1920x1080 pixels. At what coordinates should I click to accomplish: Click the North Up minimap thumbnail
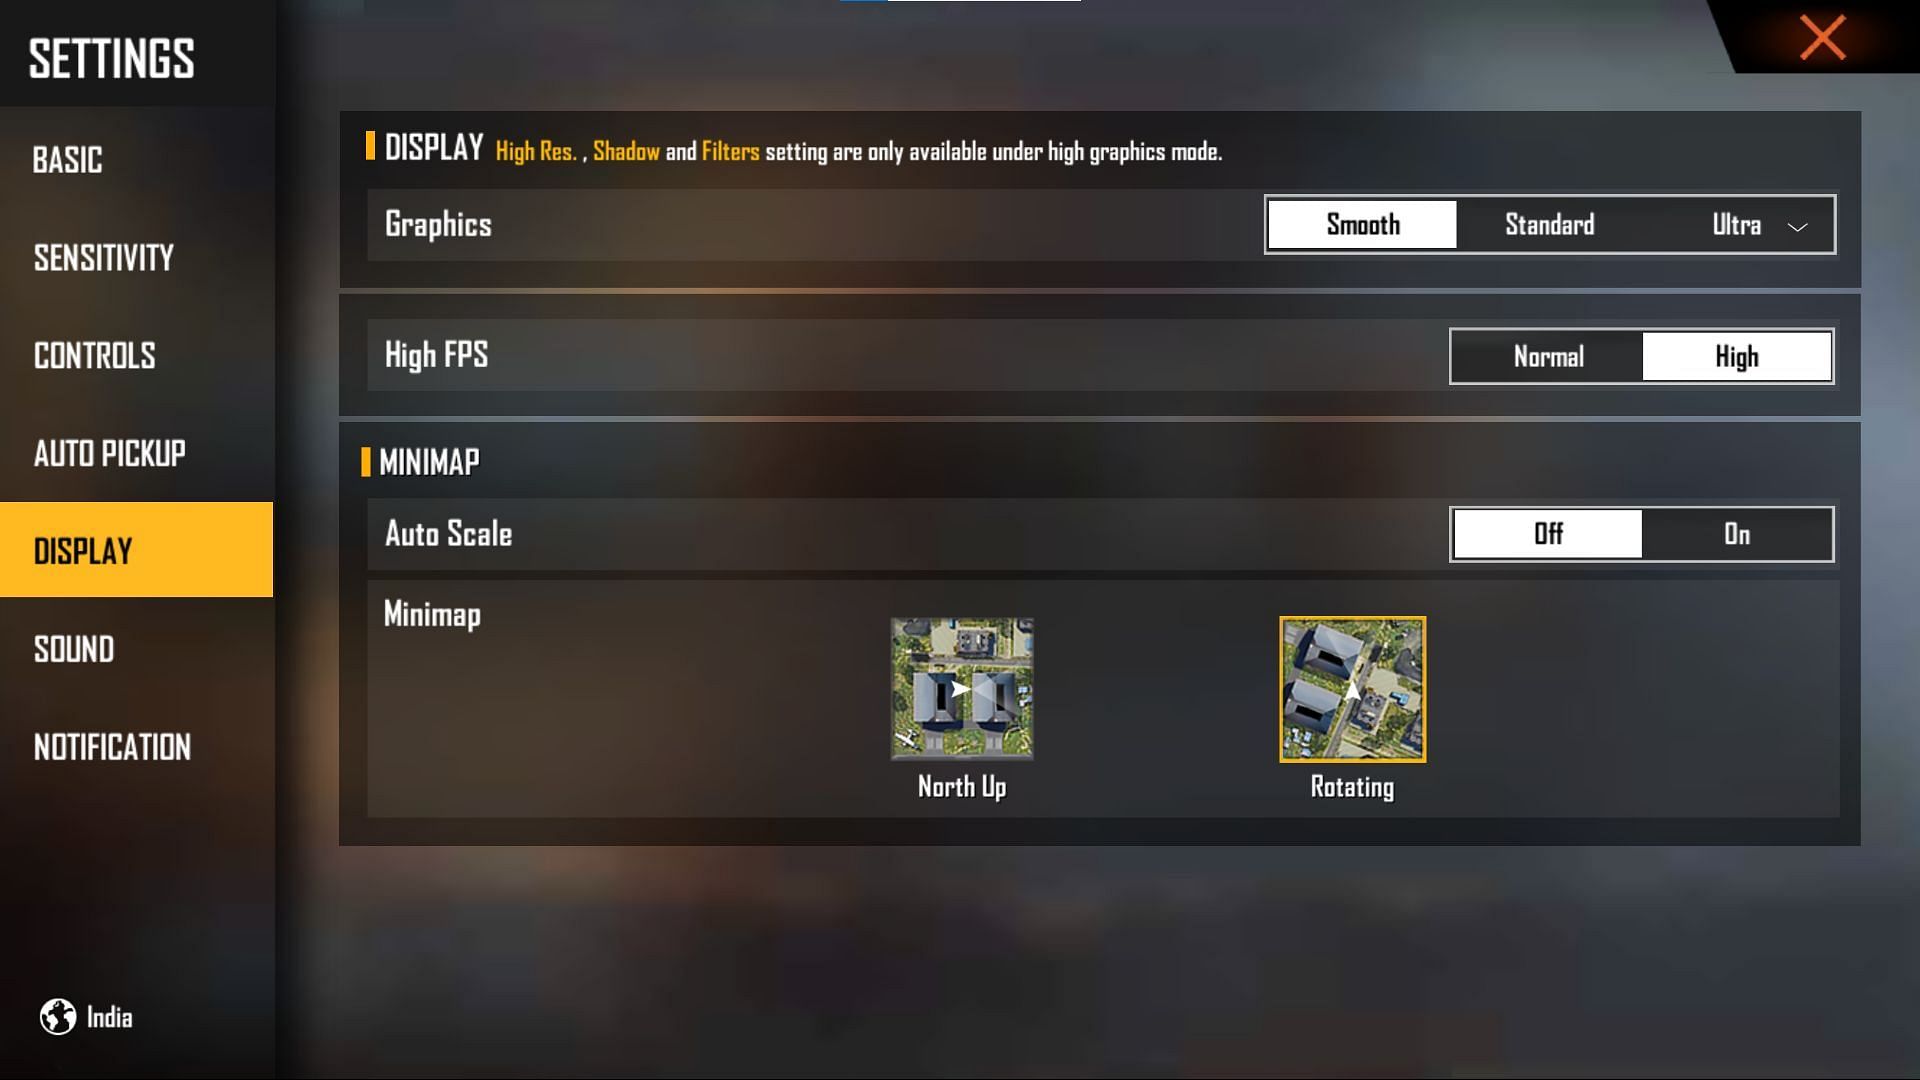(x=961, y=690)
